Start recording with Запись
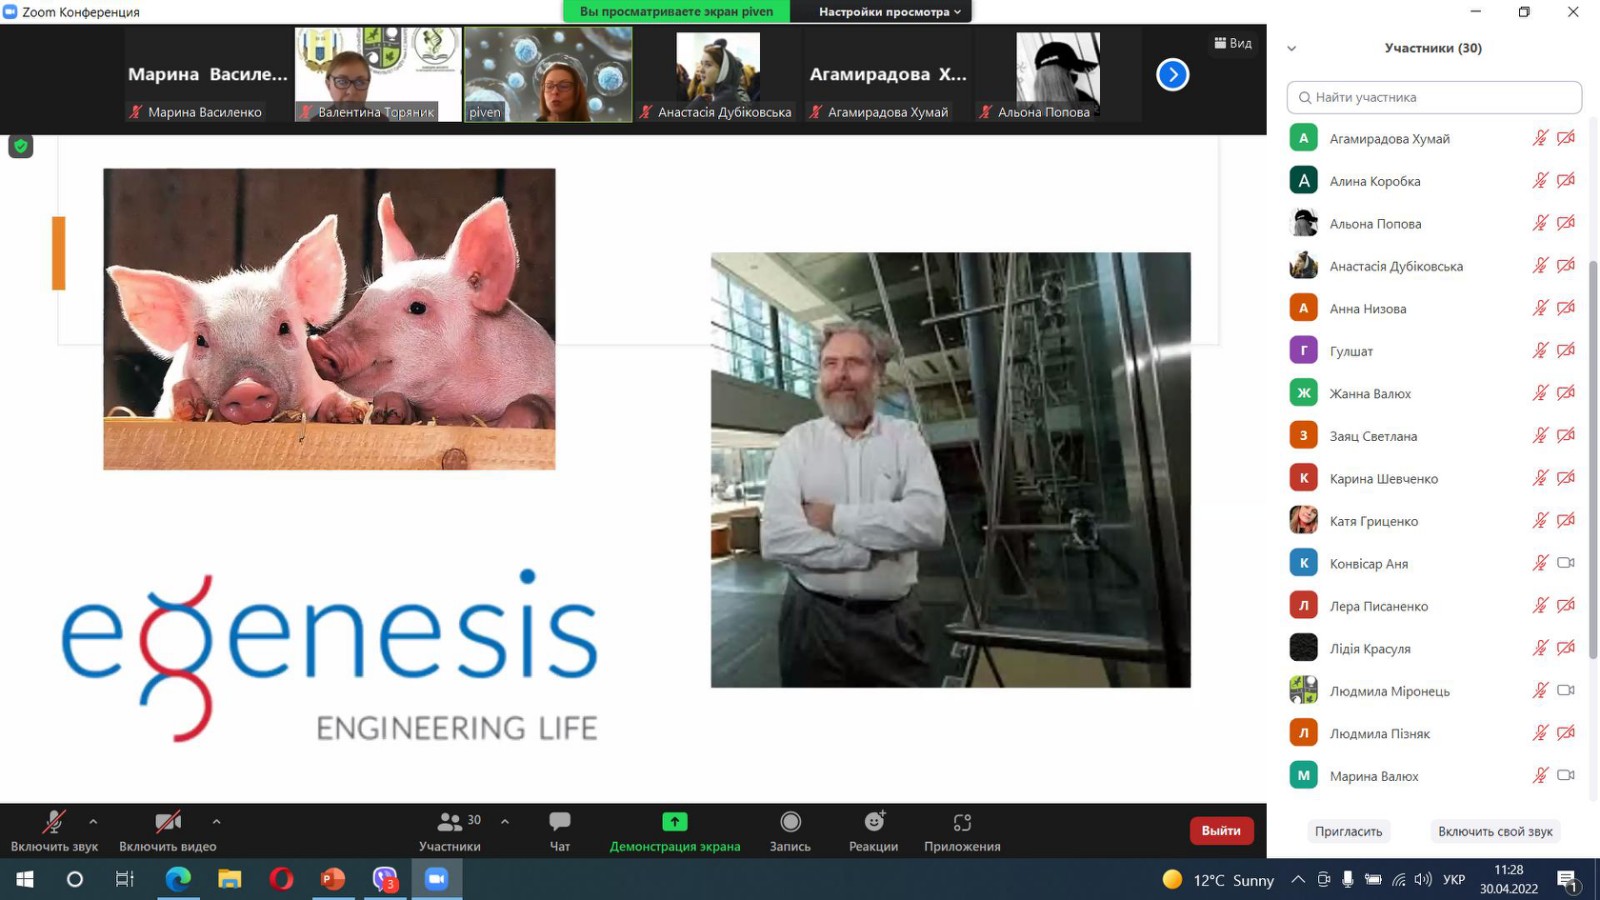The image size is (1600, 900). [790, 831]
